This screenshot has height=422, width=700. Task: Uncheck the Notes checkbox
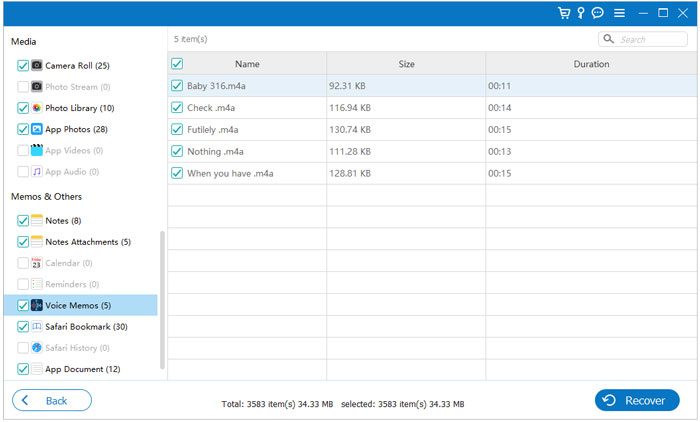click(x=23, y=221)
